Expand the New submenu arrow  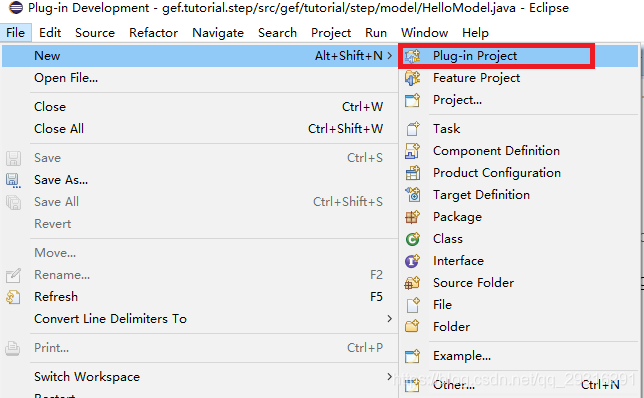pyautogui.click(x=390, y=55)
